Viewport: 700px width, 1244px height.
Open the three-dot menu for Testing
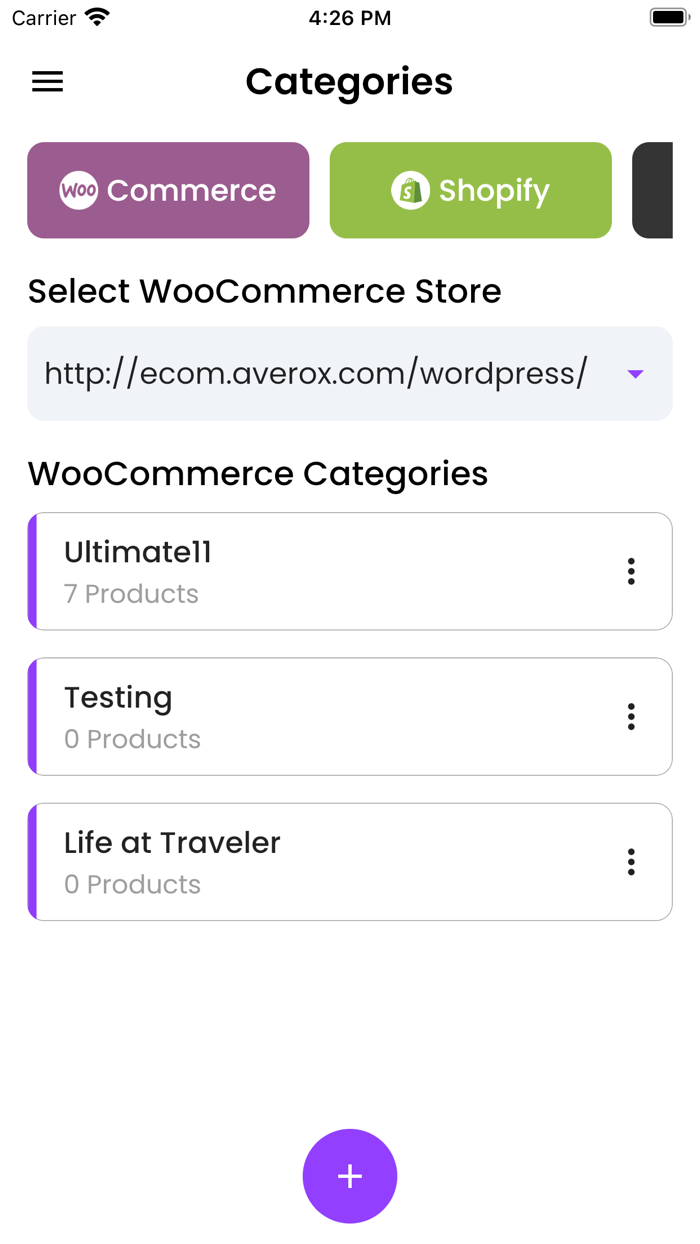tap(631, 716)
